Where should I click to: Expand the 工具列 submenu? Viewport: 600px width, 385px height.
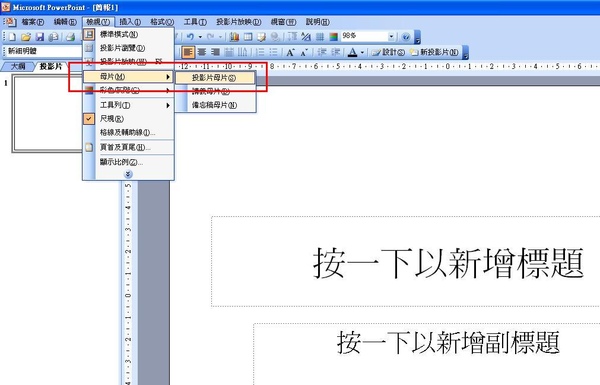click(x=128, y=105)
